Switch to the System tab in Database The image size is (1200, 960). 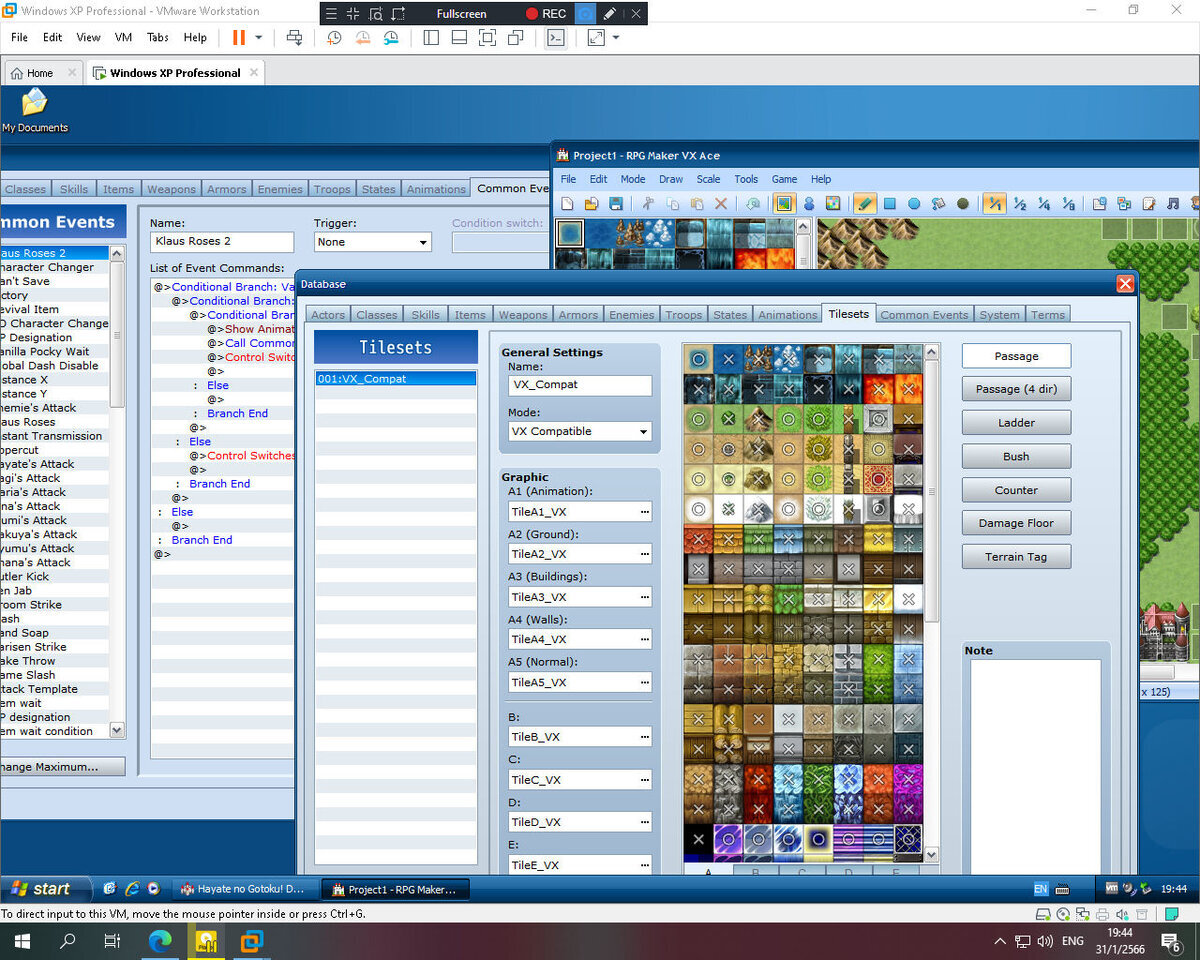coord(1000,315)
